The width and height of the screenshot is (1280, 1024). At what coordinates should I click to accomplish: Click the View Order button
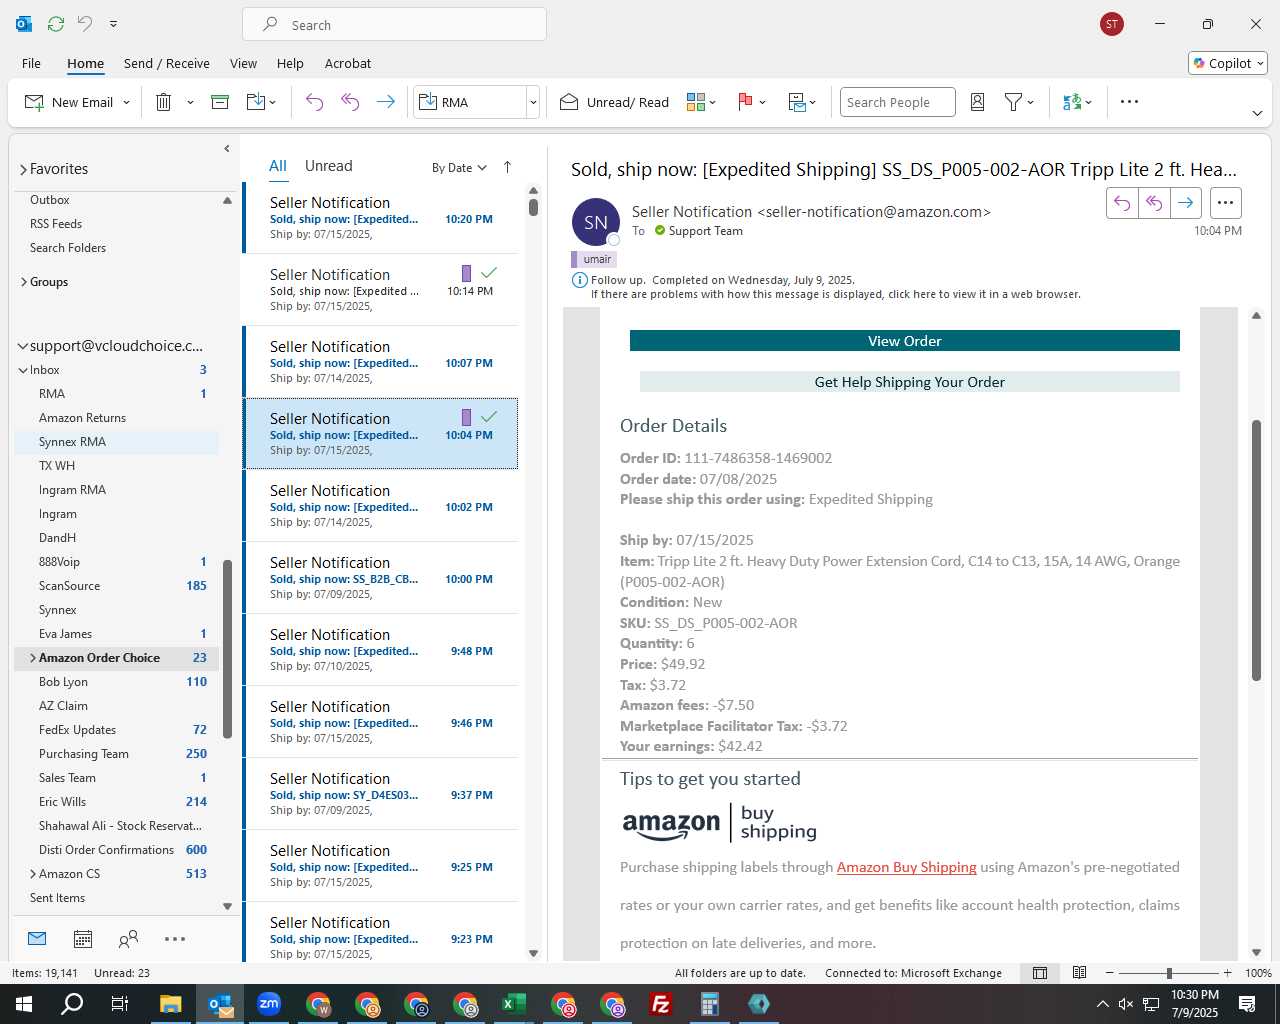point(904,341)
